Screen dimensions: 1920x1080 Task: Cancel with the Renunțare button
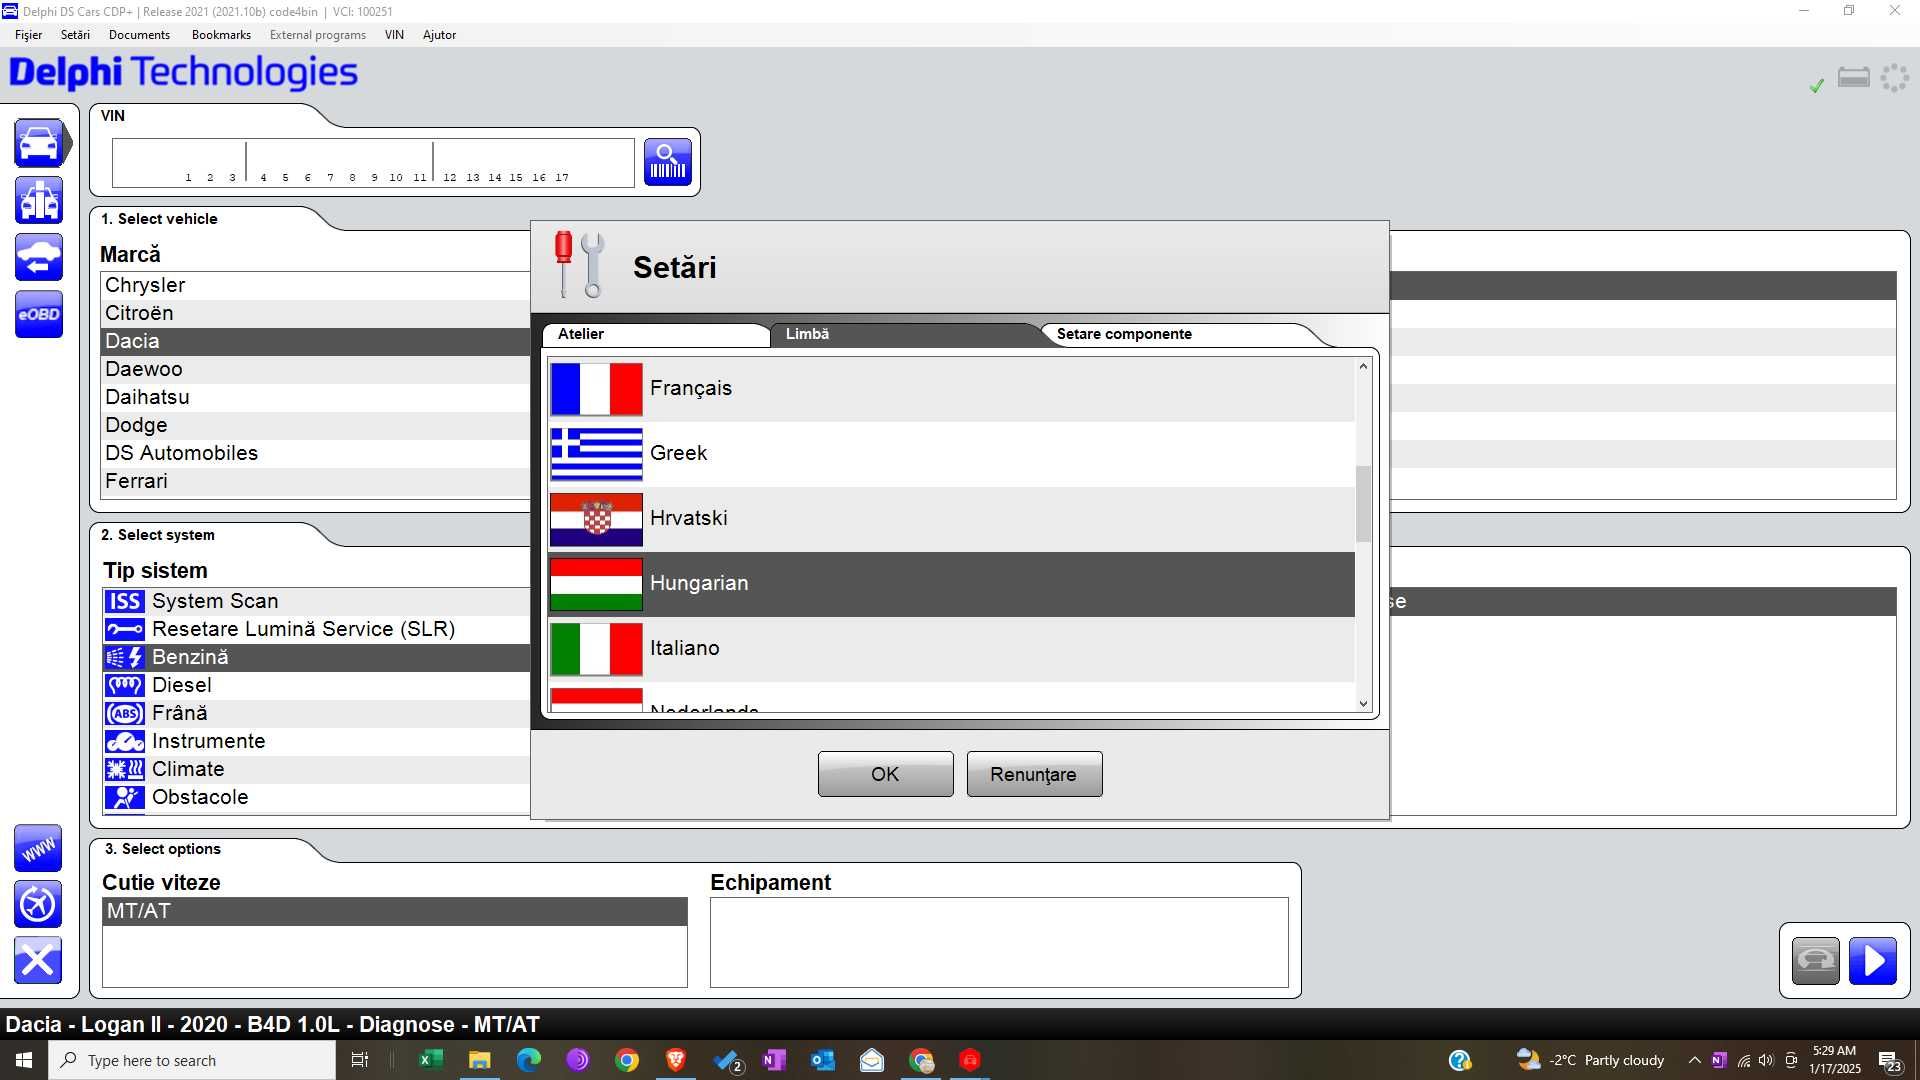click(x=1034, y=774)
